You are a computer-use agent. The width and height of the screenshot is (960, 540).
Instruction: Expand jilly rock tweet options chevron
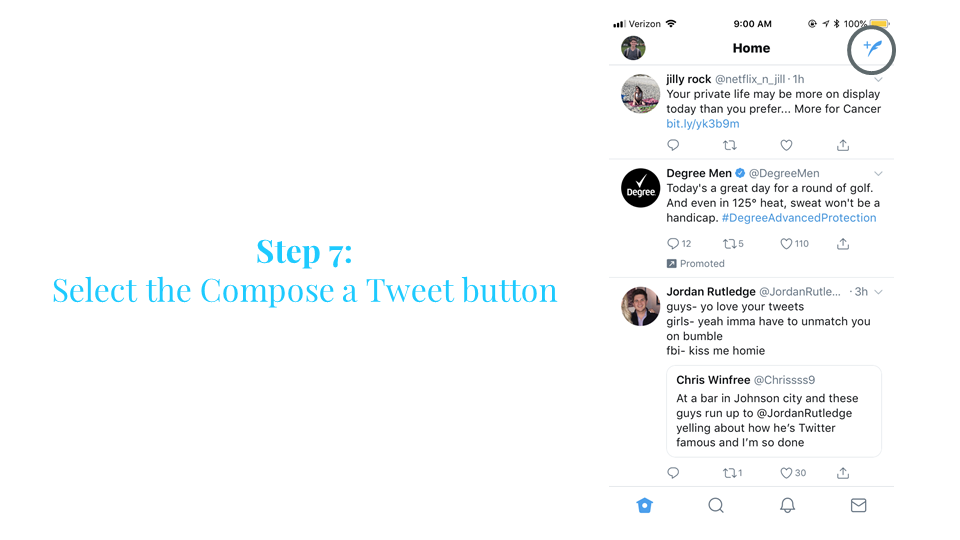pos(878,80)
